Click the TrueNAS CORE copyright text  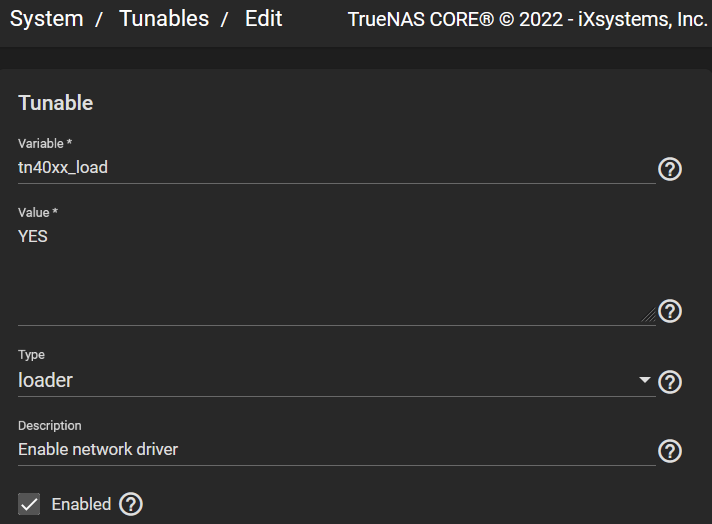point(528,20)
